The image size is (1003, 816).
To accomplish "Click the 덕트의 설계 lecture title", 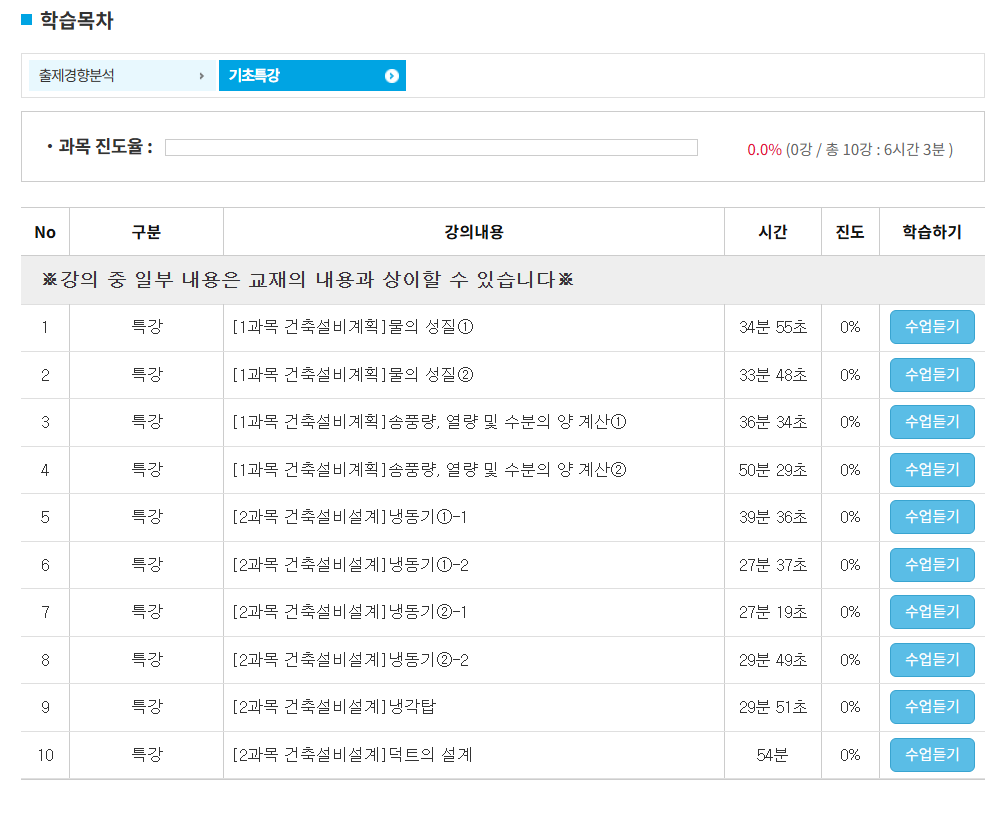I will (x=352, y=755).
